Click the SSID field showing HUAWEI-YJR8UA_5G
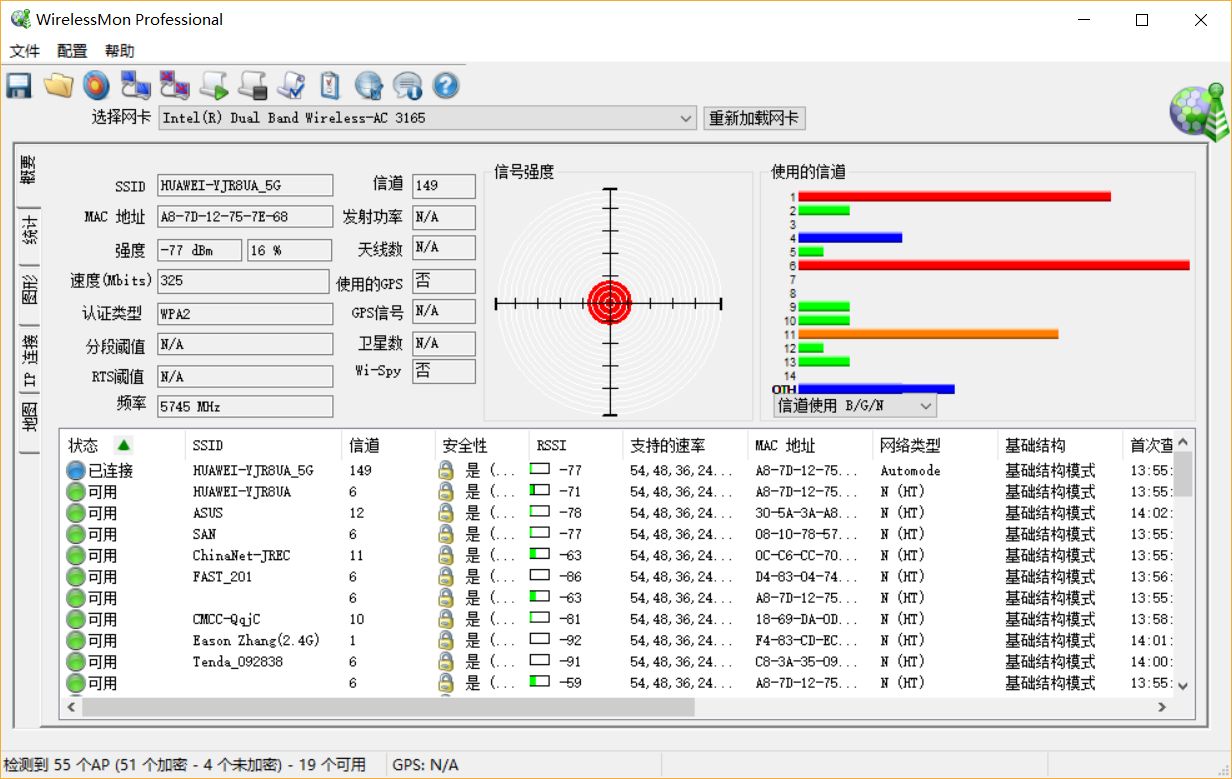The image size is (1232, 779). click(245, 186)
